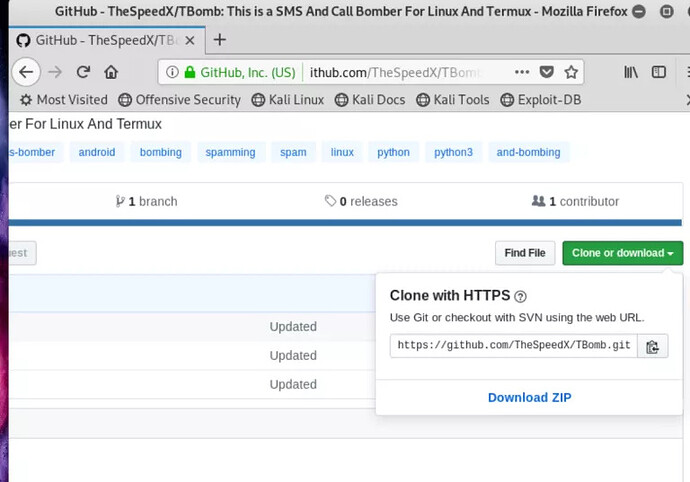Open the Most Visited bookmarks folder

pos(63,100)
